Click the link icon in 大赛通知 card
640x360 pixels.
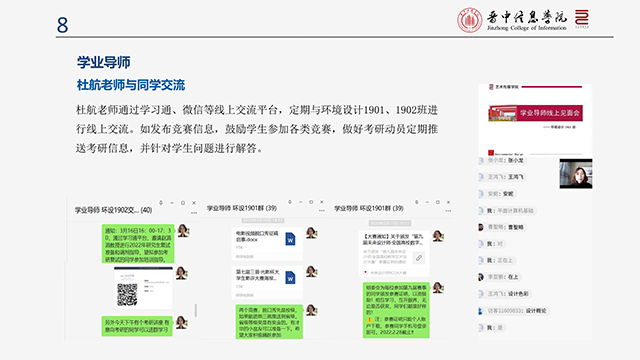click(419, 258)
